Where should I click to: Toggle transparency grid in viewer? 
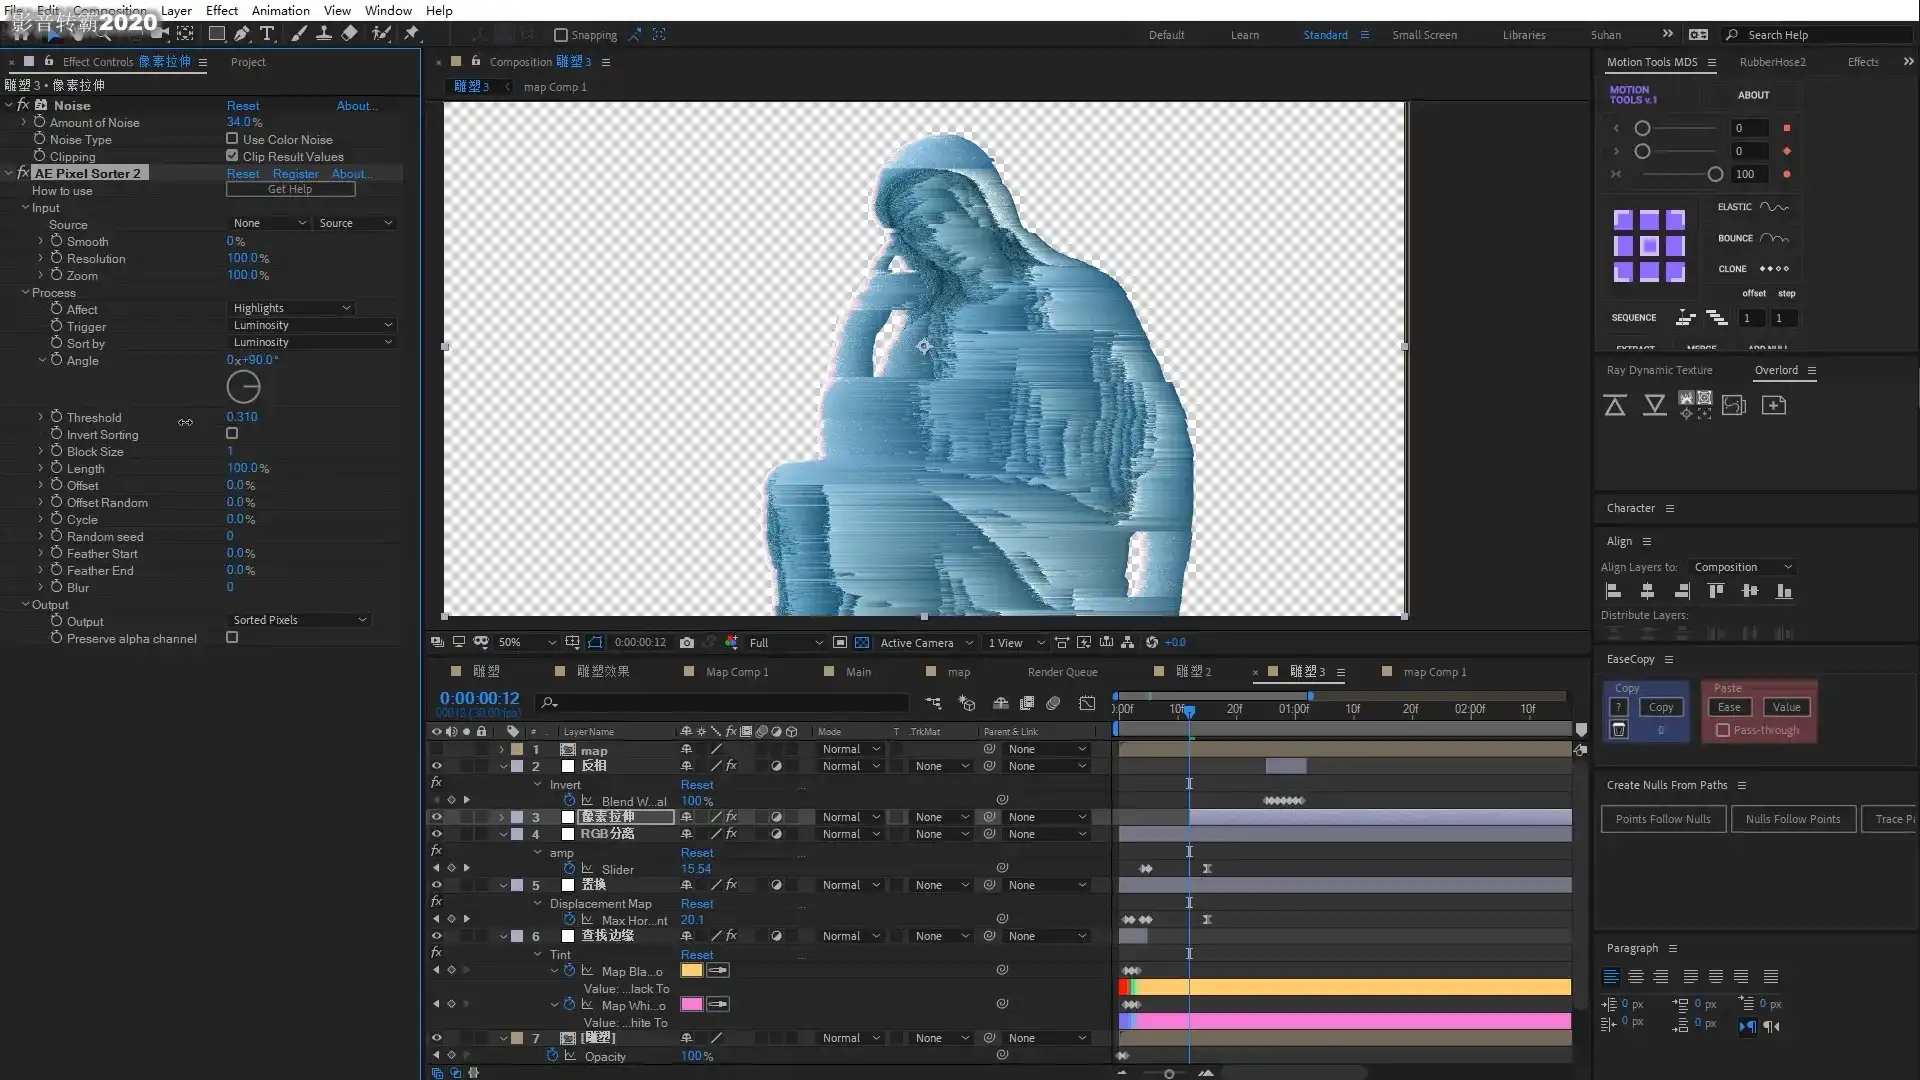862,643
